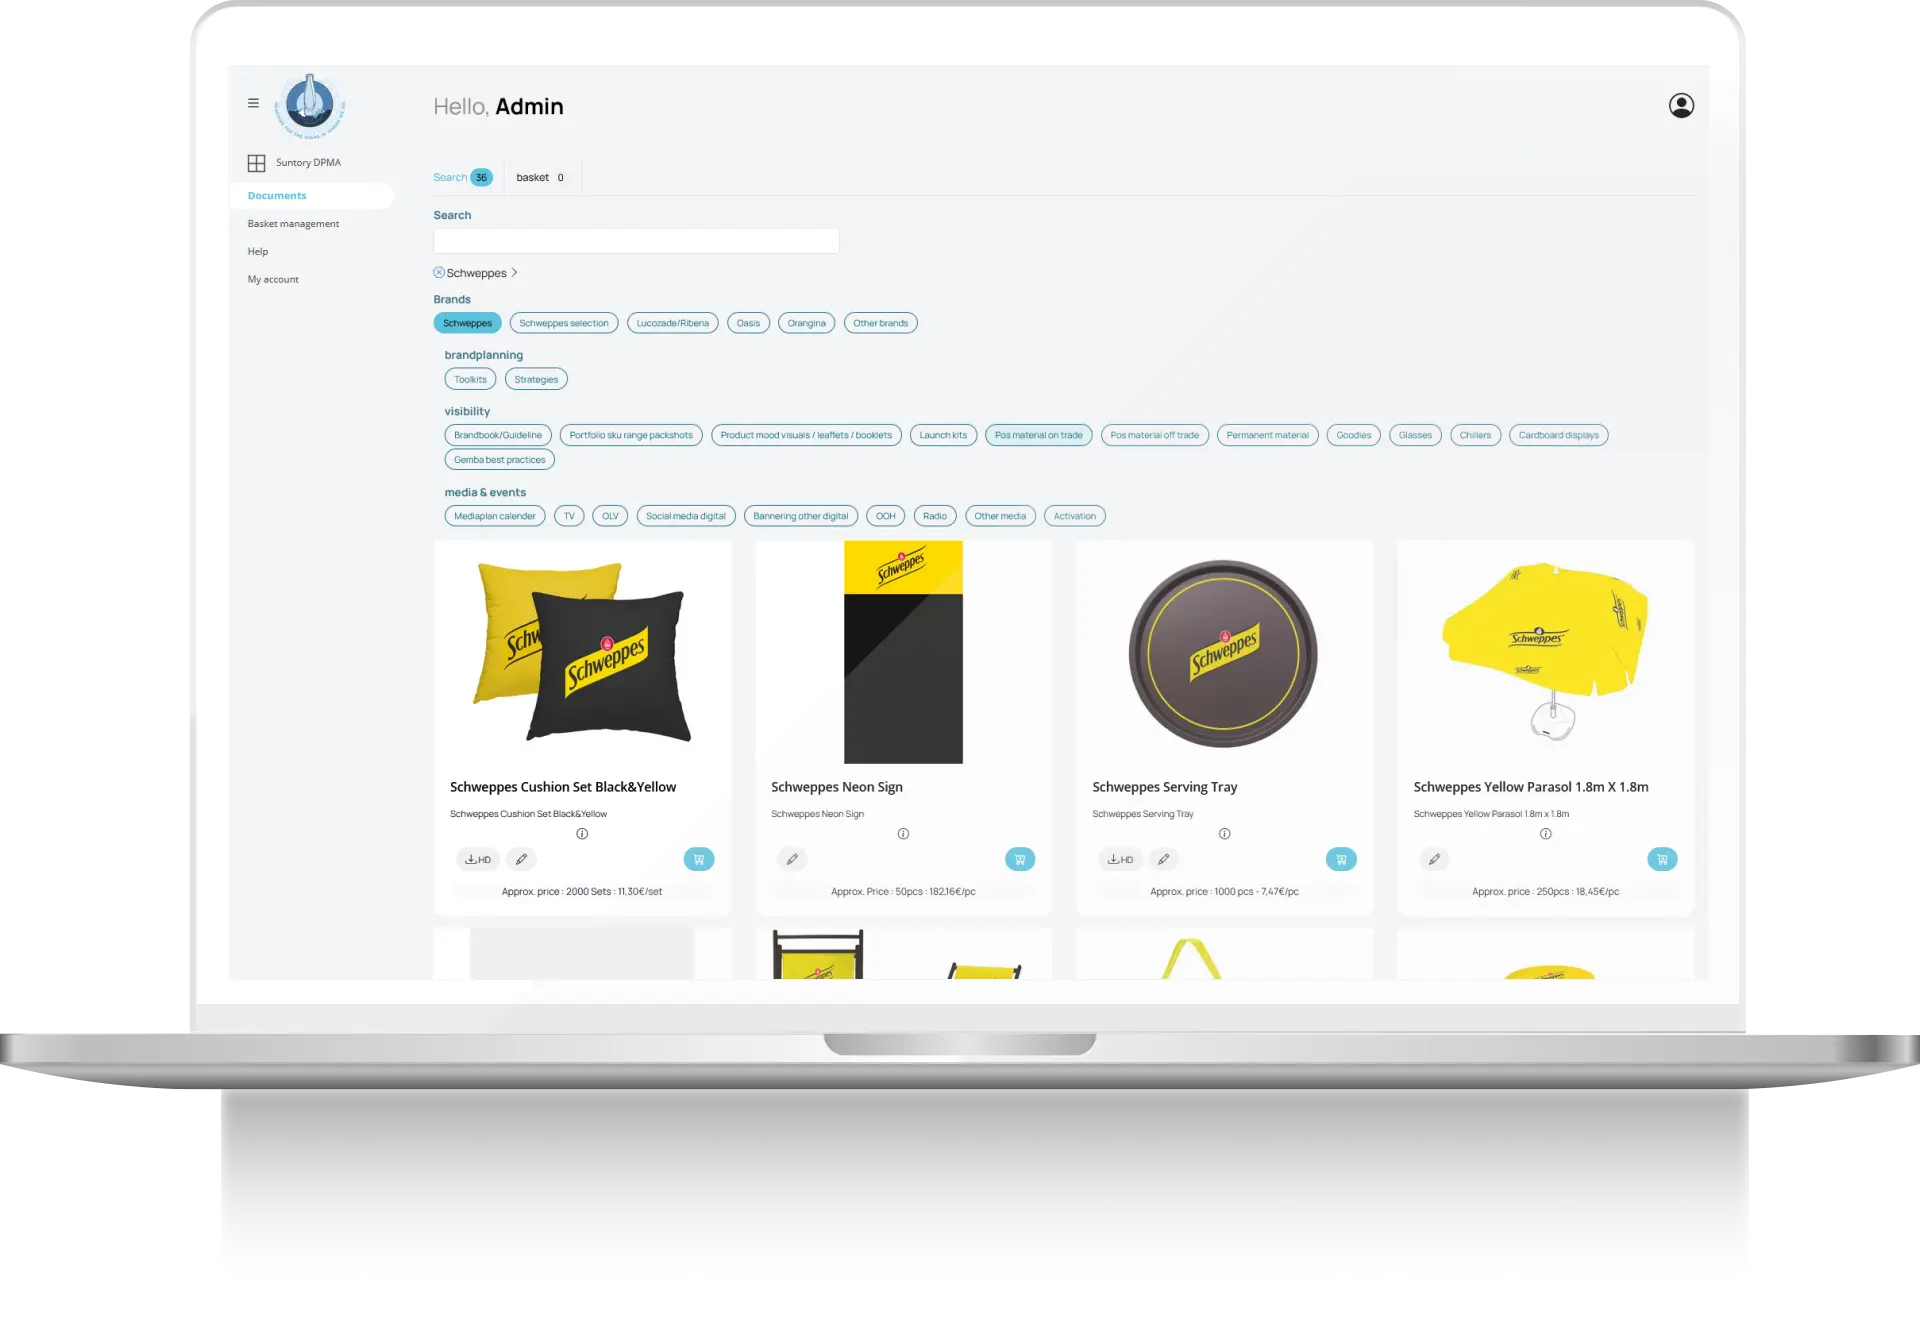This screenshot has height=1340, width=1920.
Task: Filter by Portfolio sku range packshots
Action: click(x=631, y=435)
